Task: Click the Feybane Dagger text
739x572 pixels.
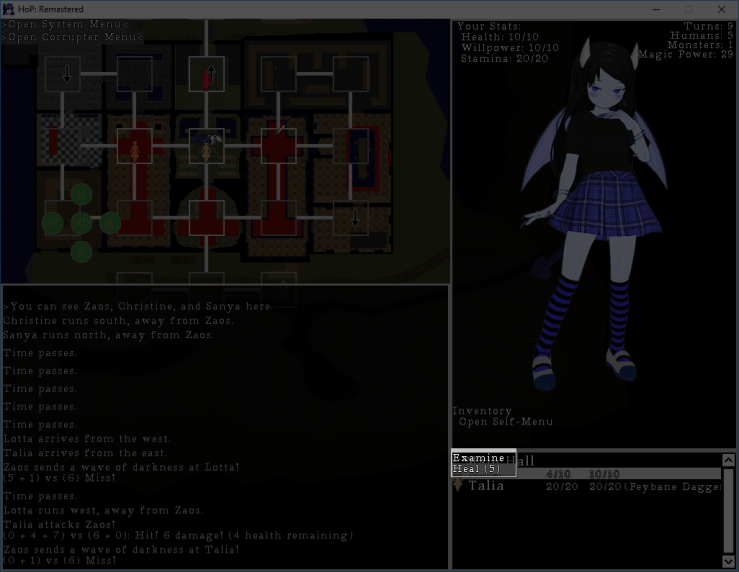Action: tap(673, 487)
